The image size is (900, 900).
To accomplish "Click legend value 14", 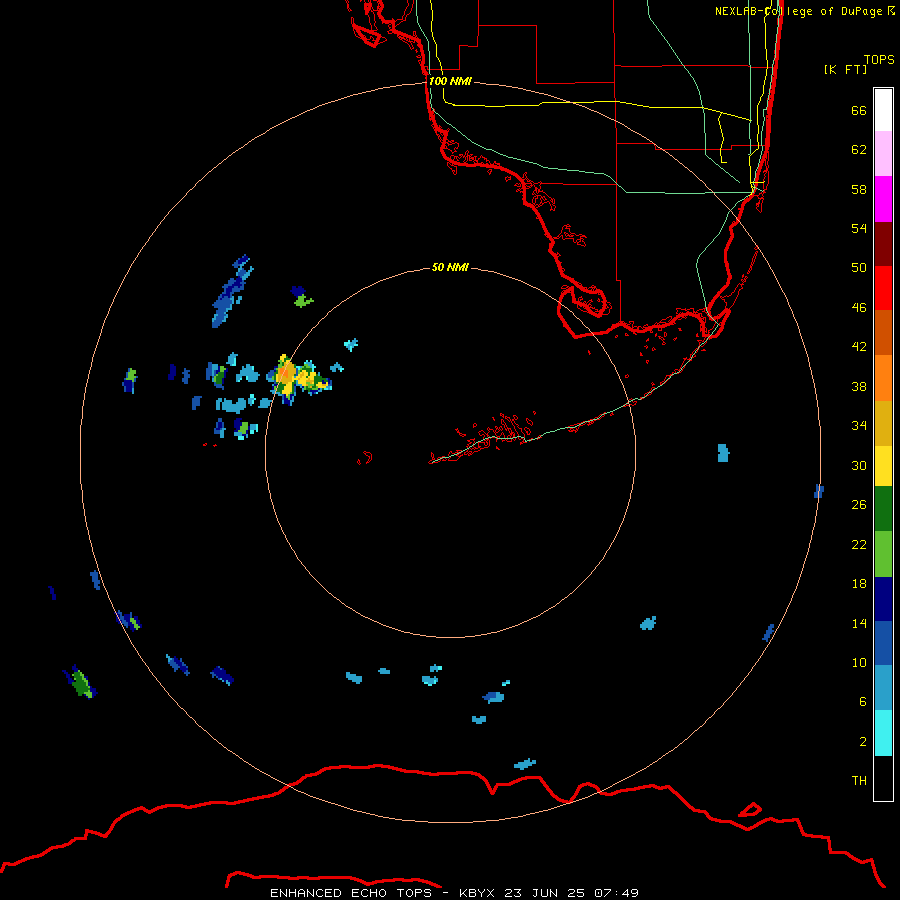I will [x=859, y=623].
